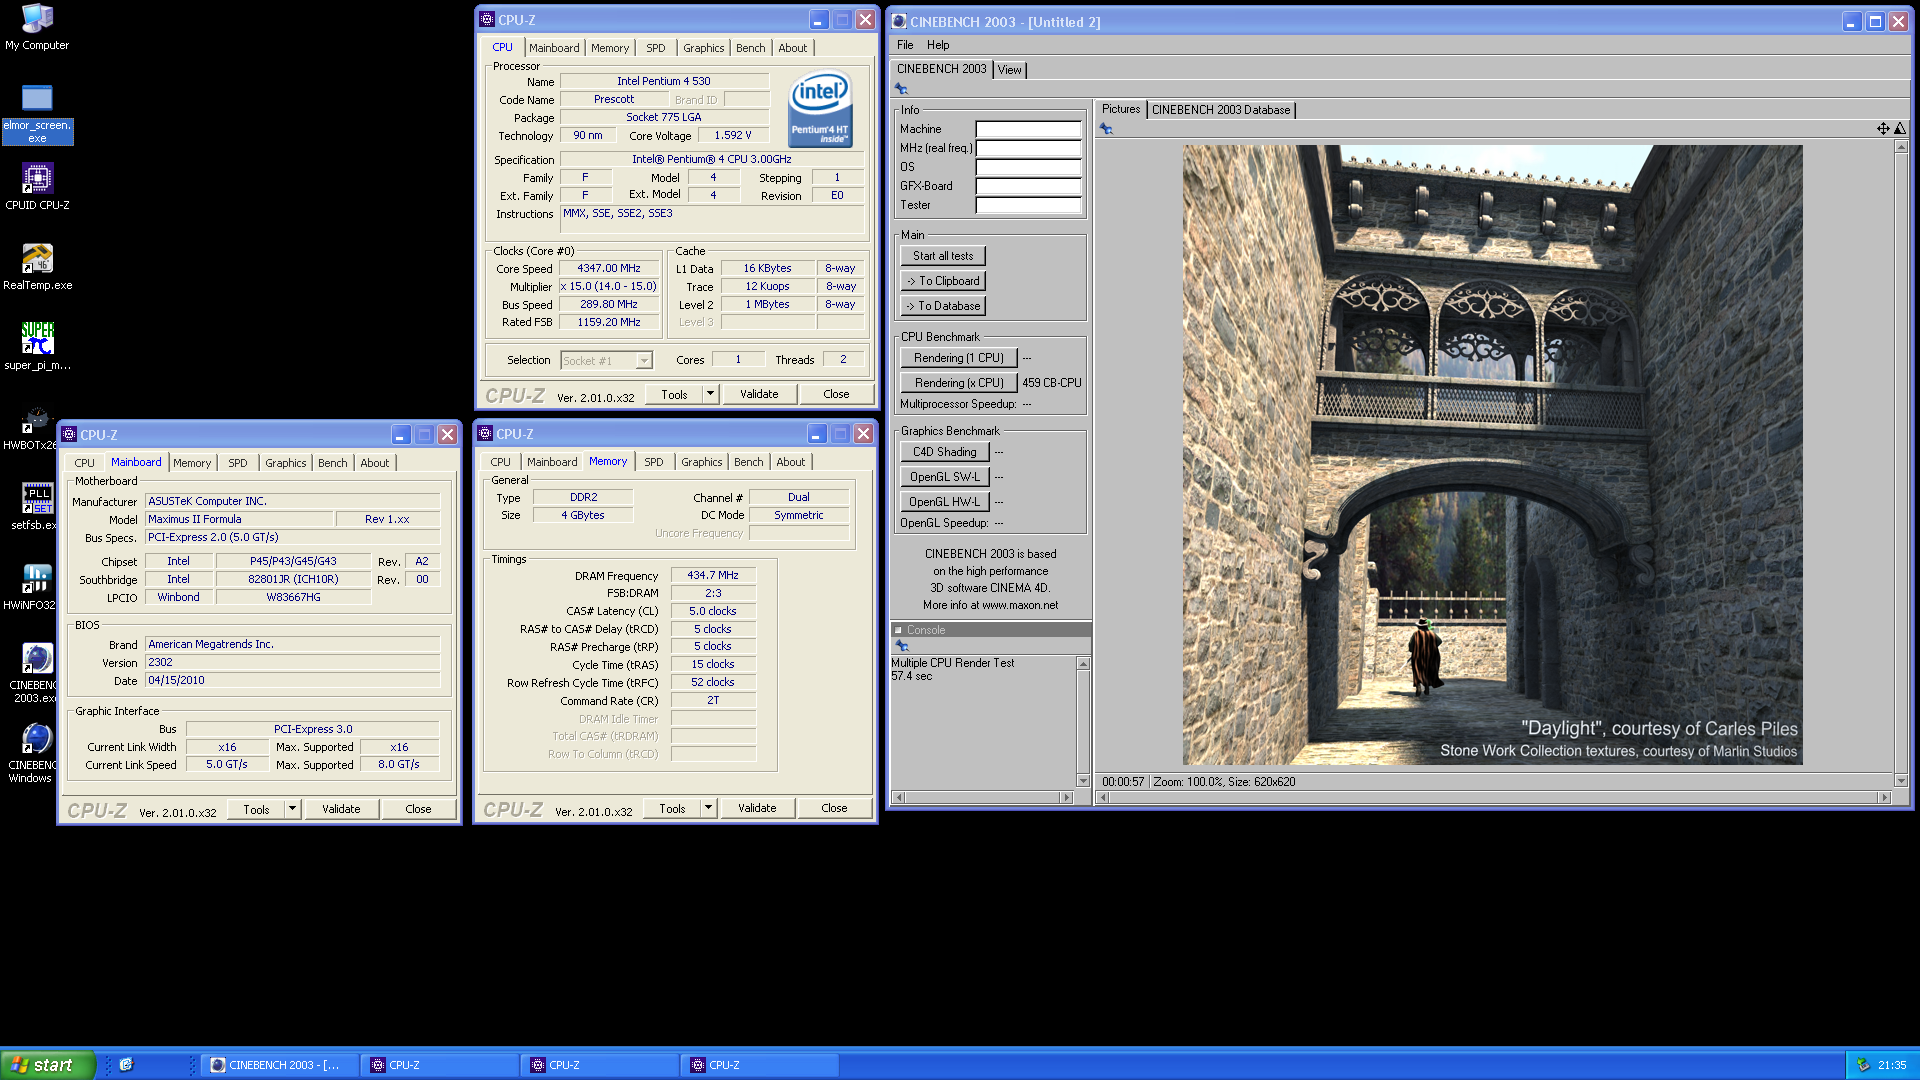Screen dimensions: 1920x1080
Task: Expand the Socket #1 selection combo box
Action: pyautogui.click(x=644, y=361)
